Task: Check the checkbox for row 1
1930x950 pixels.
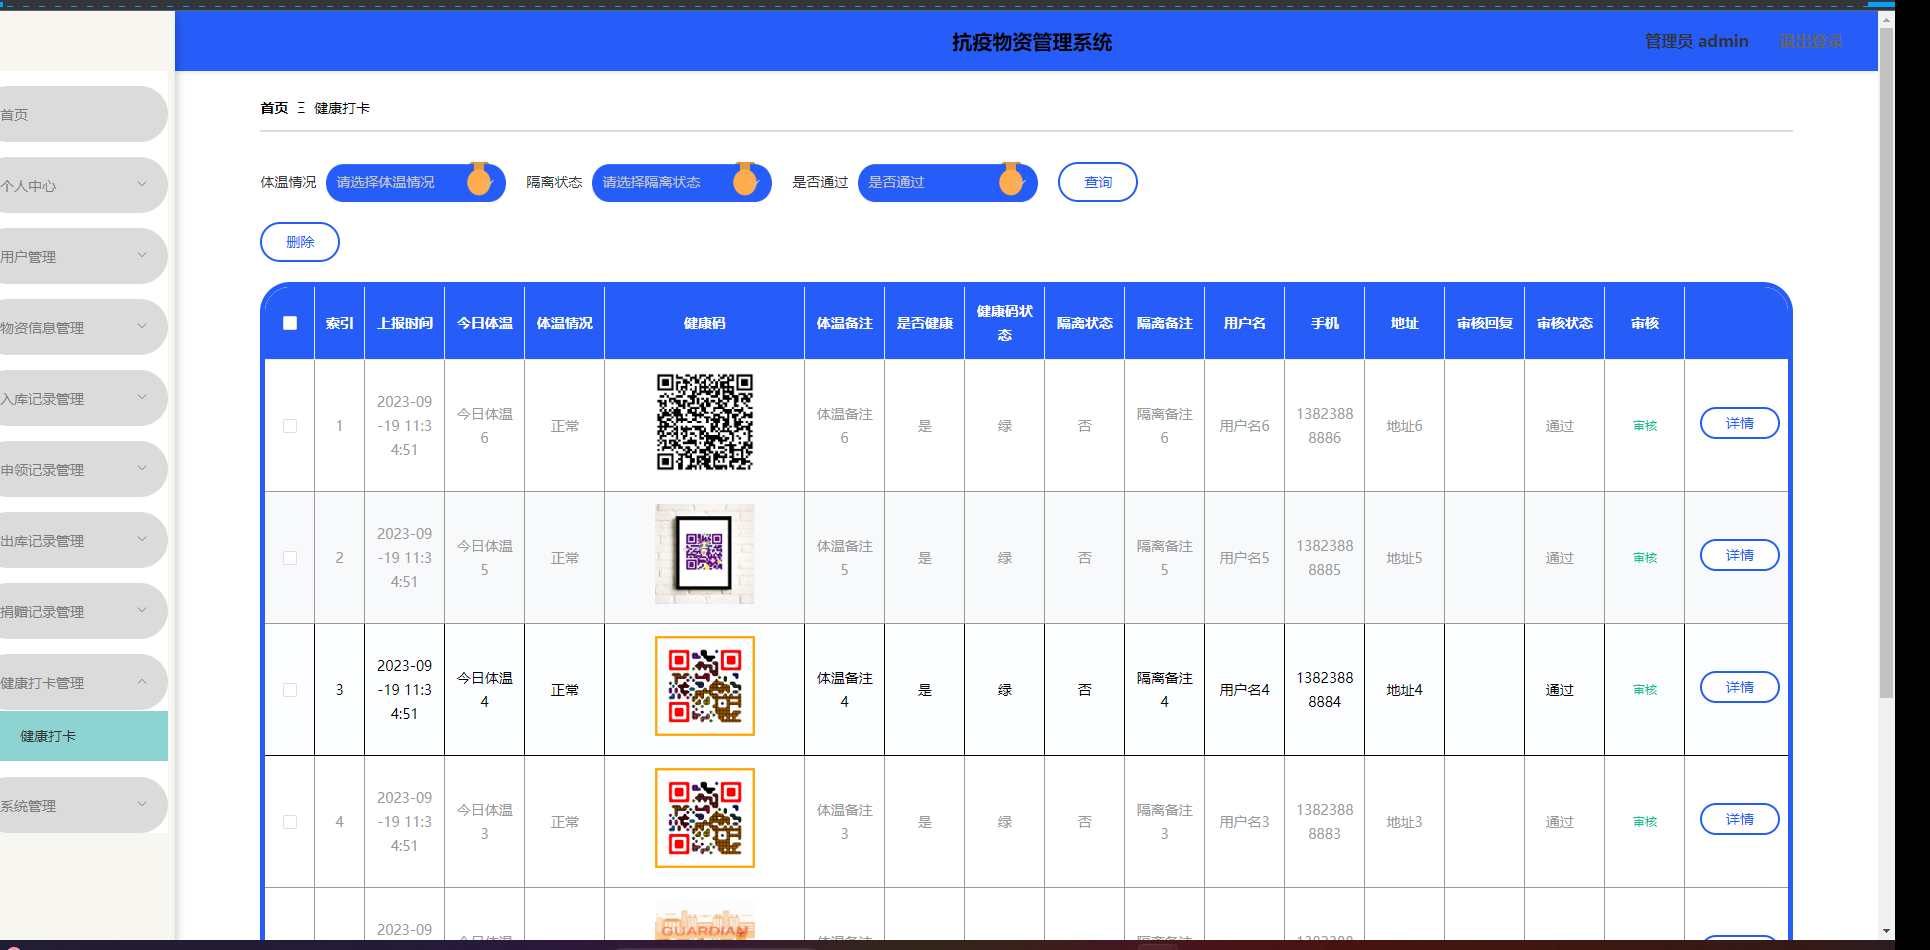Action: (x=290, y=426)
